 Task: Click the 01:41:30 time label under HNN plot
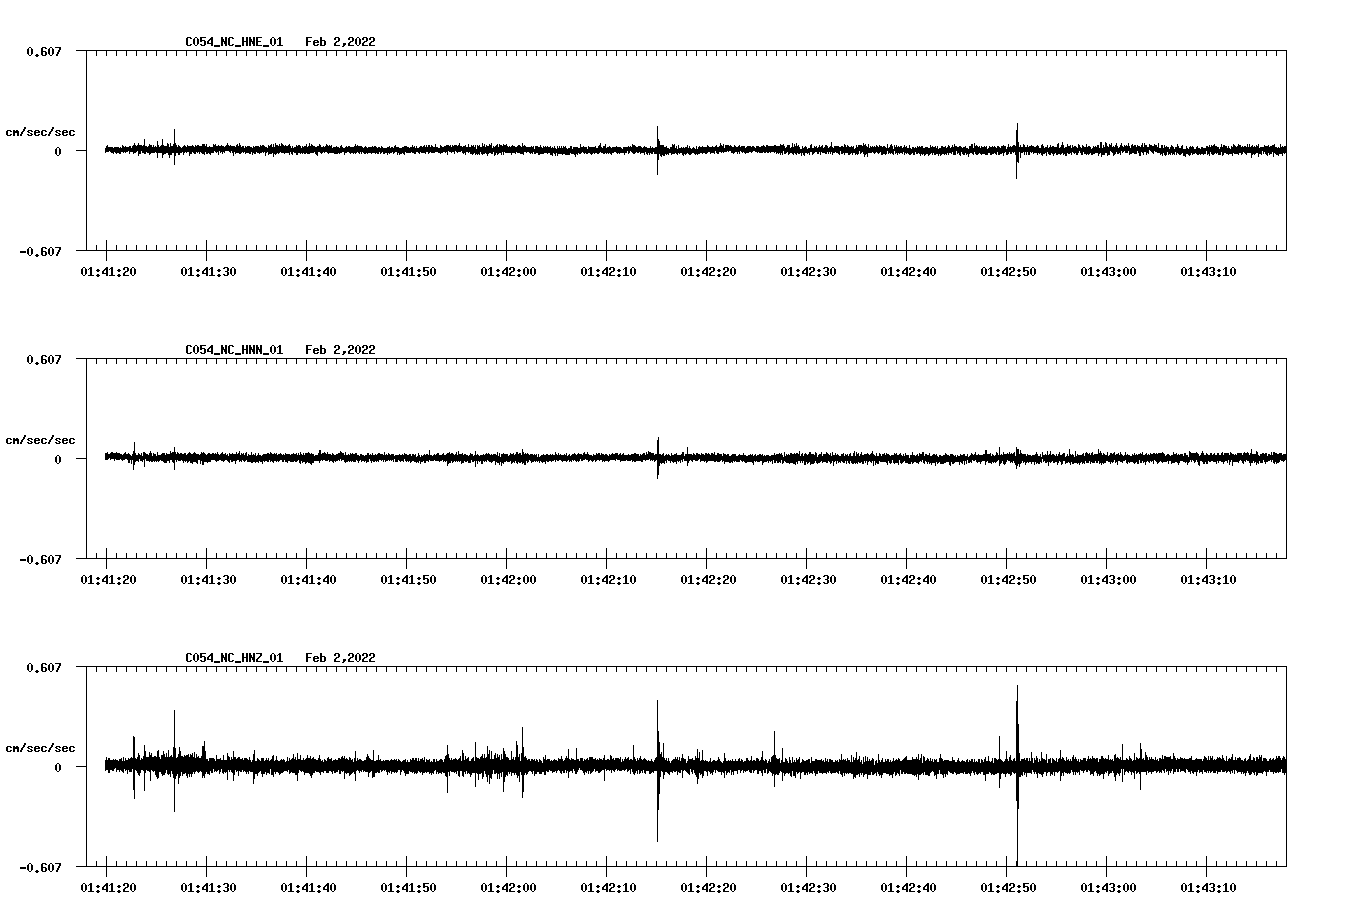[208, 580]
